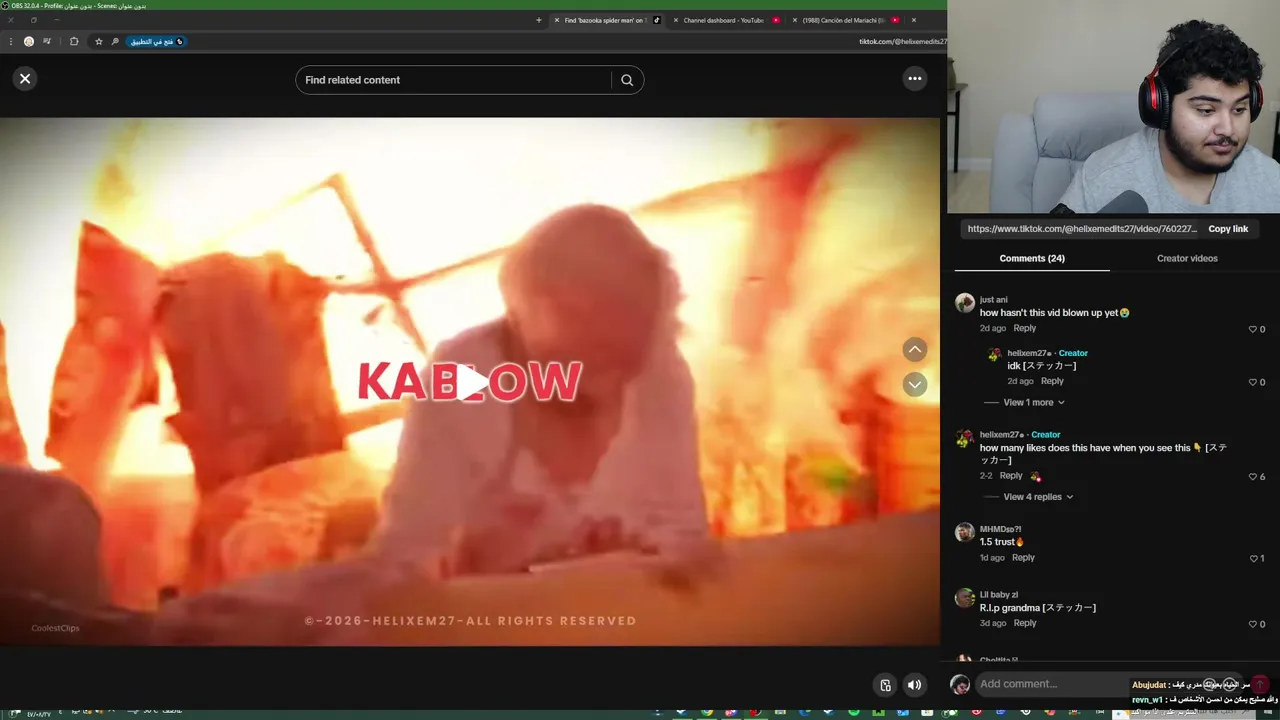Switch to Comments (24) tab
The height and width of the screenshot is (720, 1280).
[1032, 258]
